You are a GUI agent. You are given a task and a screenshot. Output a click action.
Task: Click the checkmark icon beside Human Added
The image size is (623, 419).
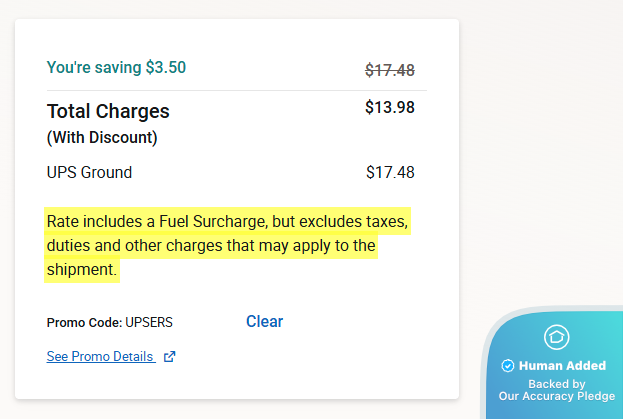(508, 366)
